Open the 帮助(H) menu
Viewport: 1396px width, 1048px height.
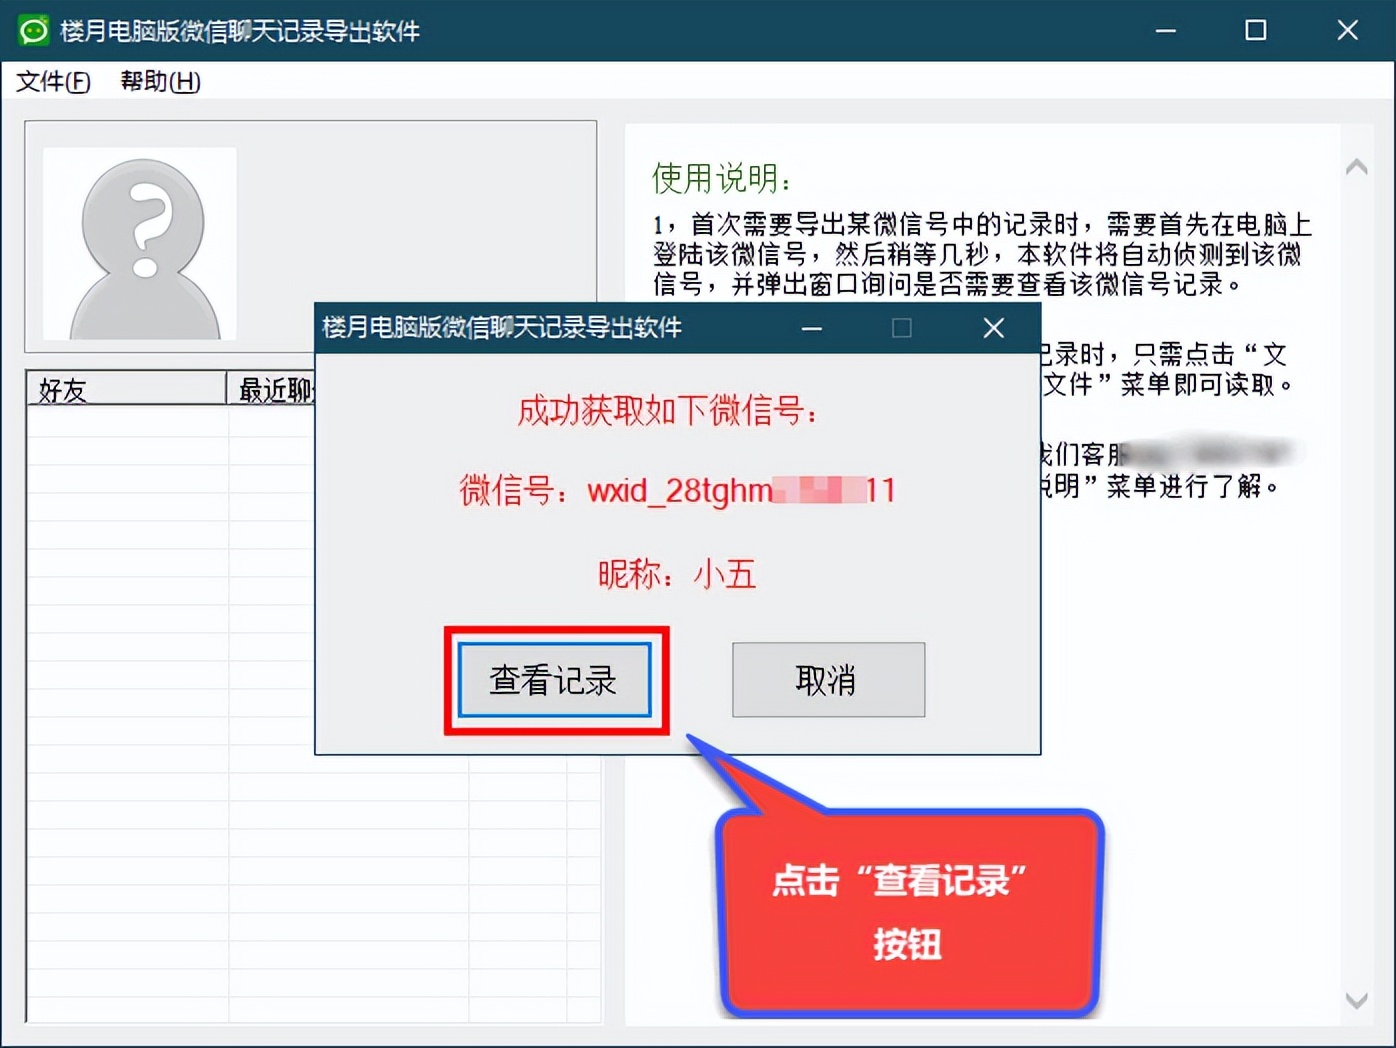[x=158, y=82]
